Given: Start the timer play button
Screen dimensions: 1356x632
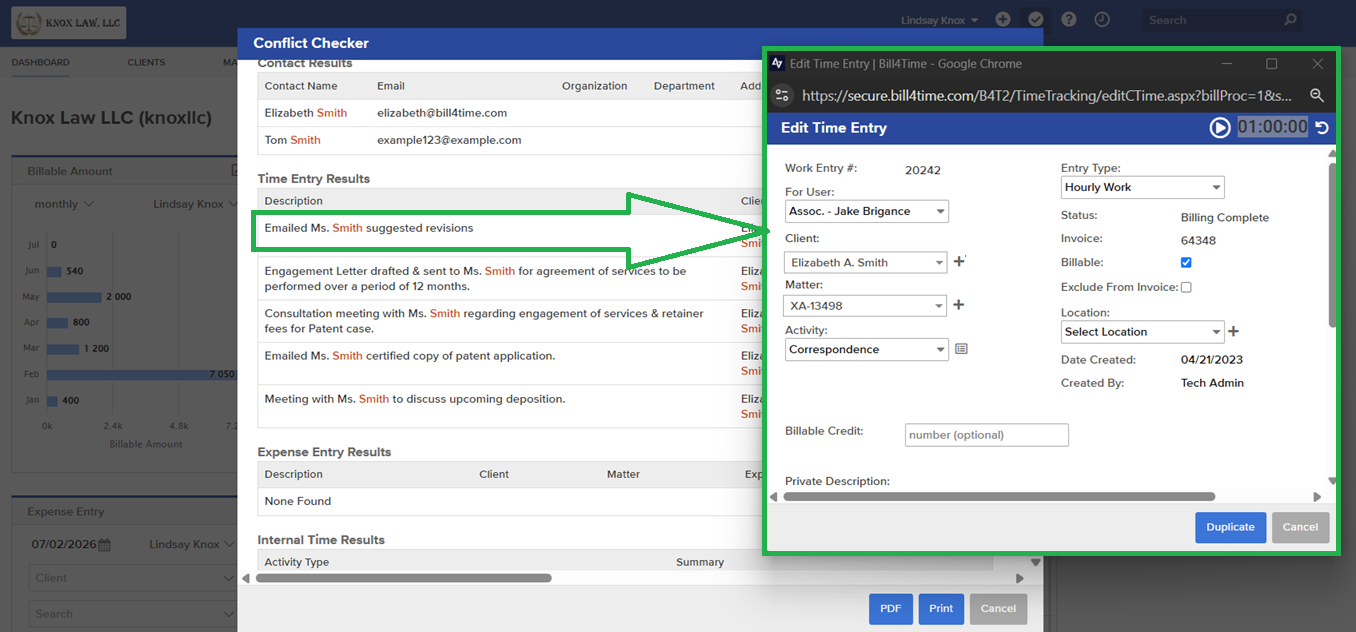Looking at the screenshot, I should point(1220,128).
